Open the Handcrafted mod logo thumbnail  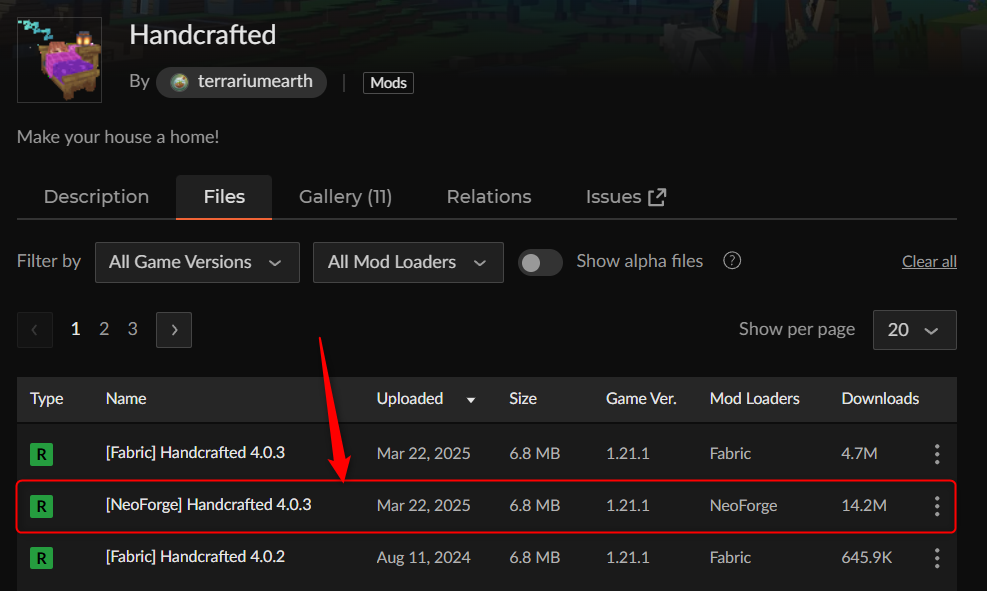[x=59, y=60]
